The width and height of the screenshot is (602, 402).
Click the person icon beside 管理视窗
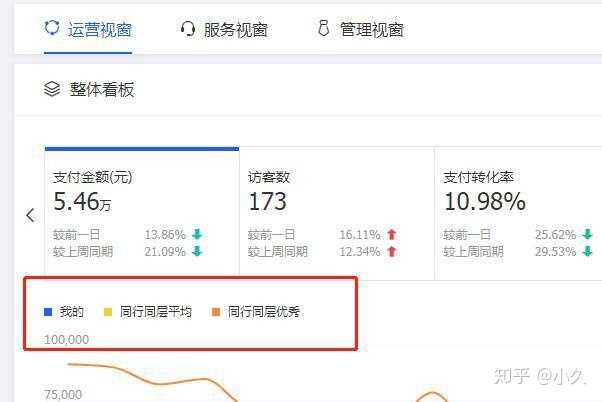(x=324, y=28)
